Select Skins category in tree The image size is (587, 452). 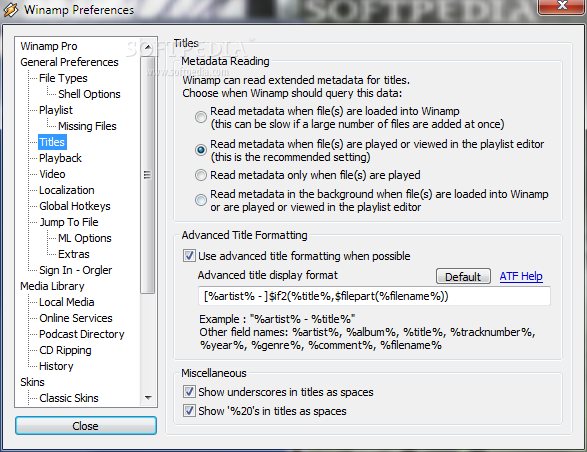click(32, 382)
